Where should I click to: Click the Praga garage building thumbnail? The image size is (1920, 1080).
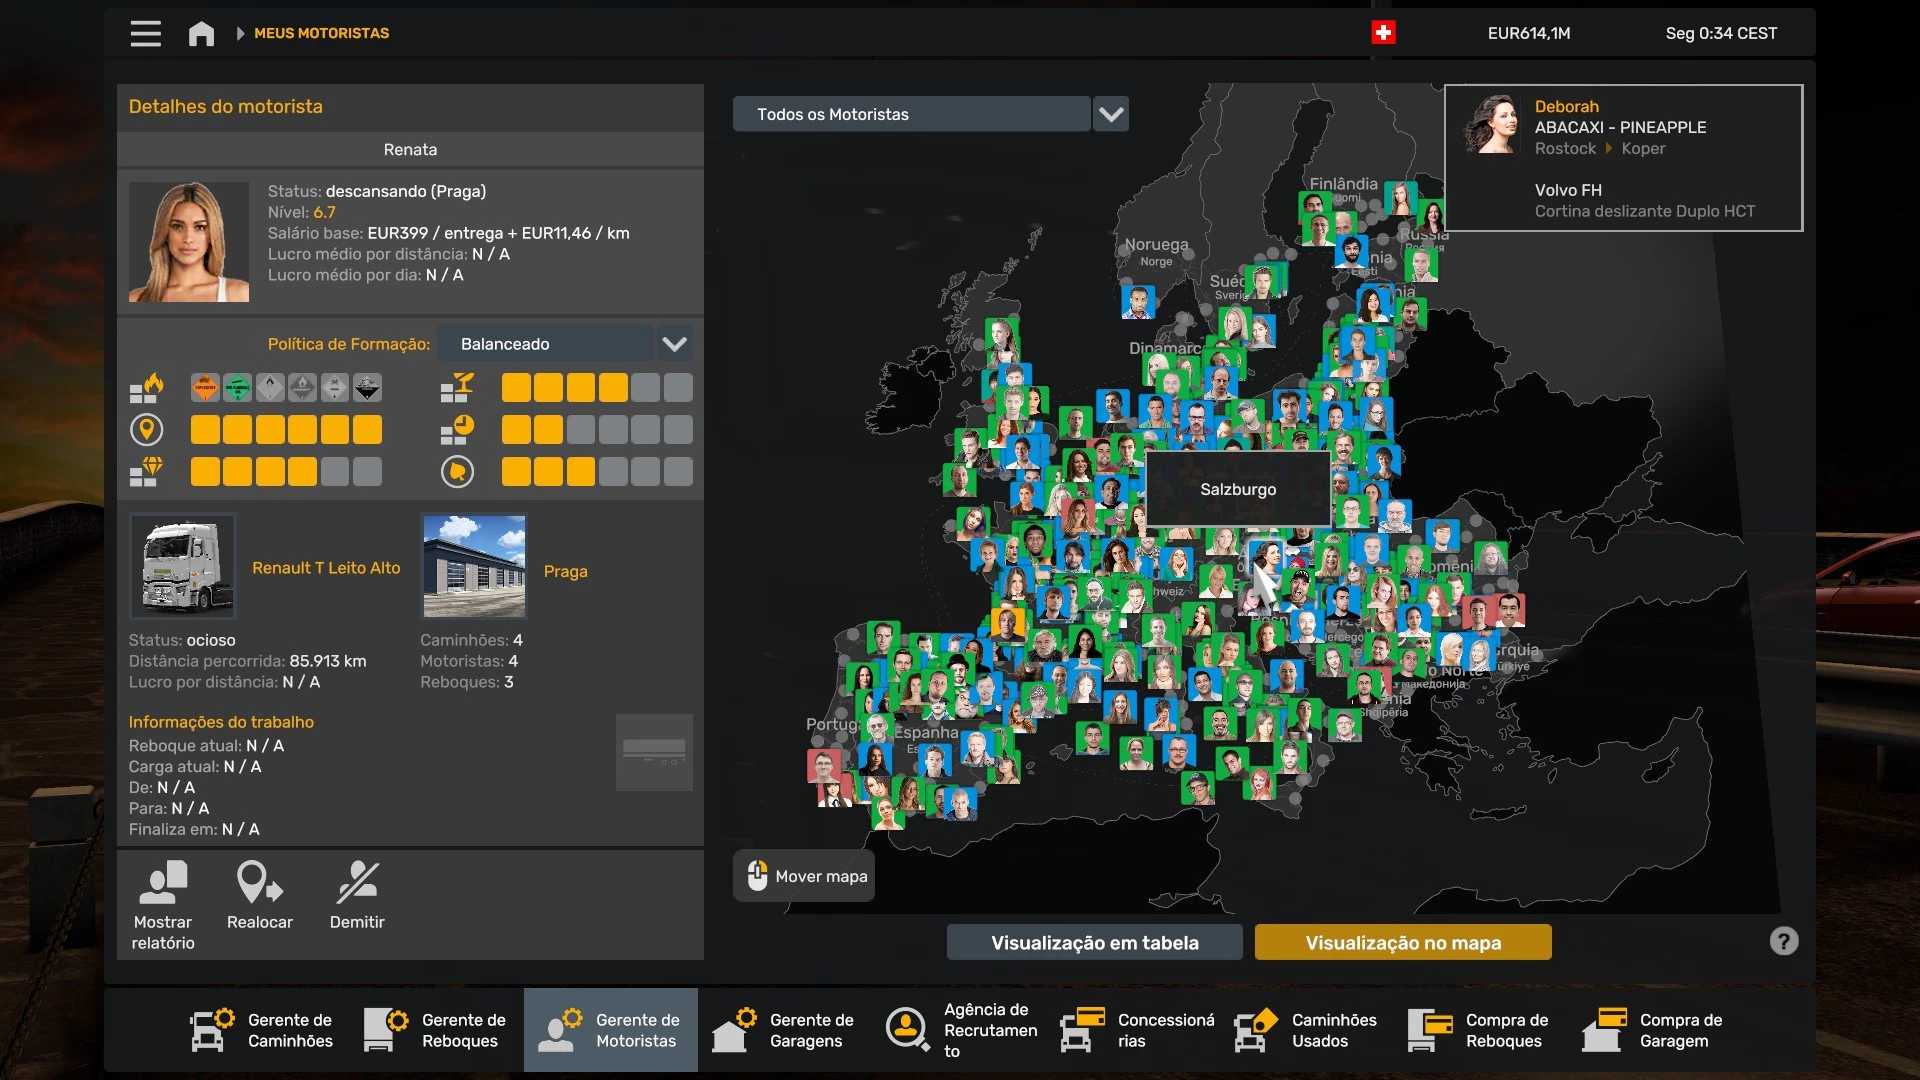[474, 566]
